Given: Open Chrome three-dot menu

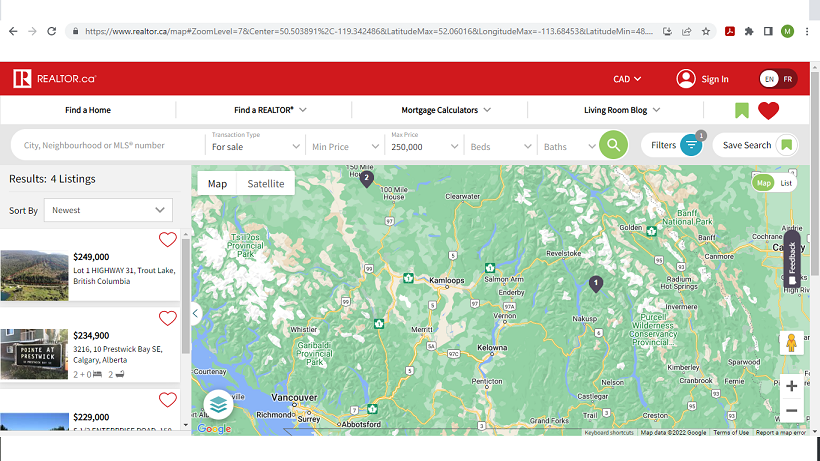Looking at the screenshot, I should coord(807,31).
